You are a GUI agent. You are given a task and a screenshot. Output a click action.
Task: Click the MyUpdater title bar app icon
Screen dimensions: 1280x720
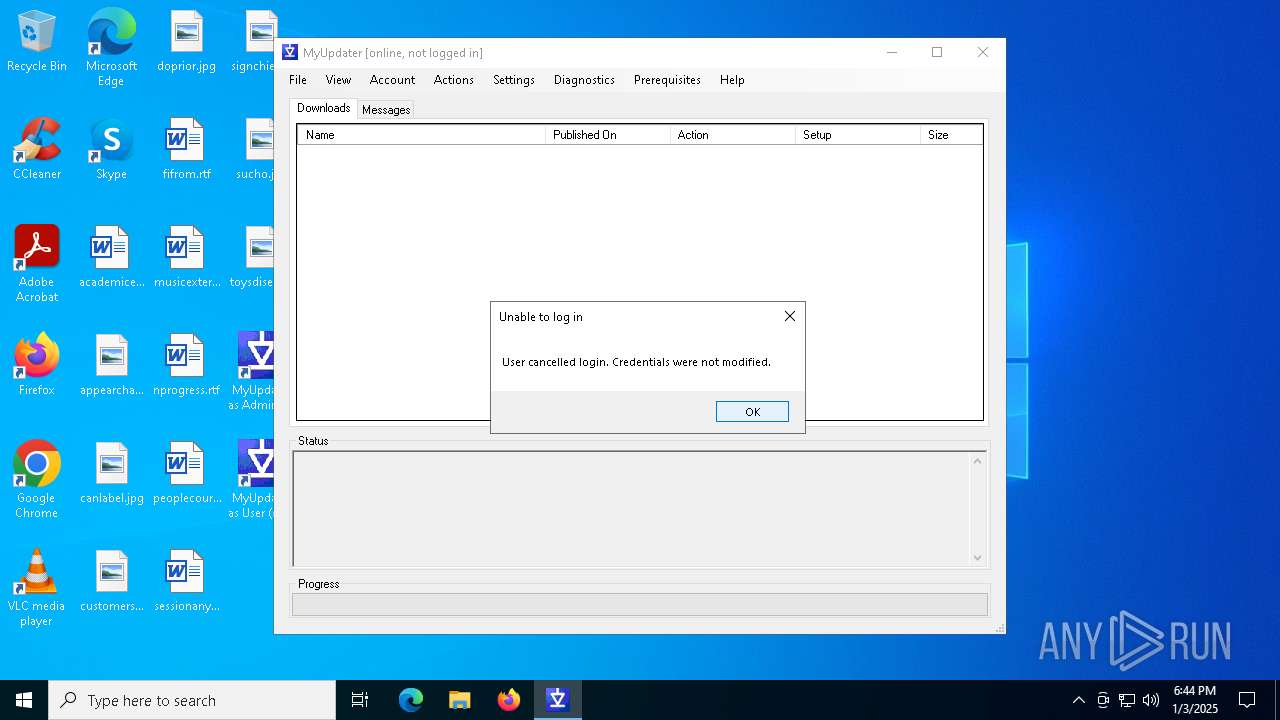click(290, 52)
